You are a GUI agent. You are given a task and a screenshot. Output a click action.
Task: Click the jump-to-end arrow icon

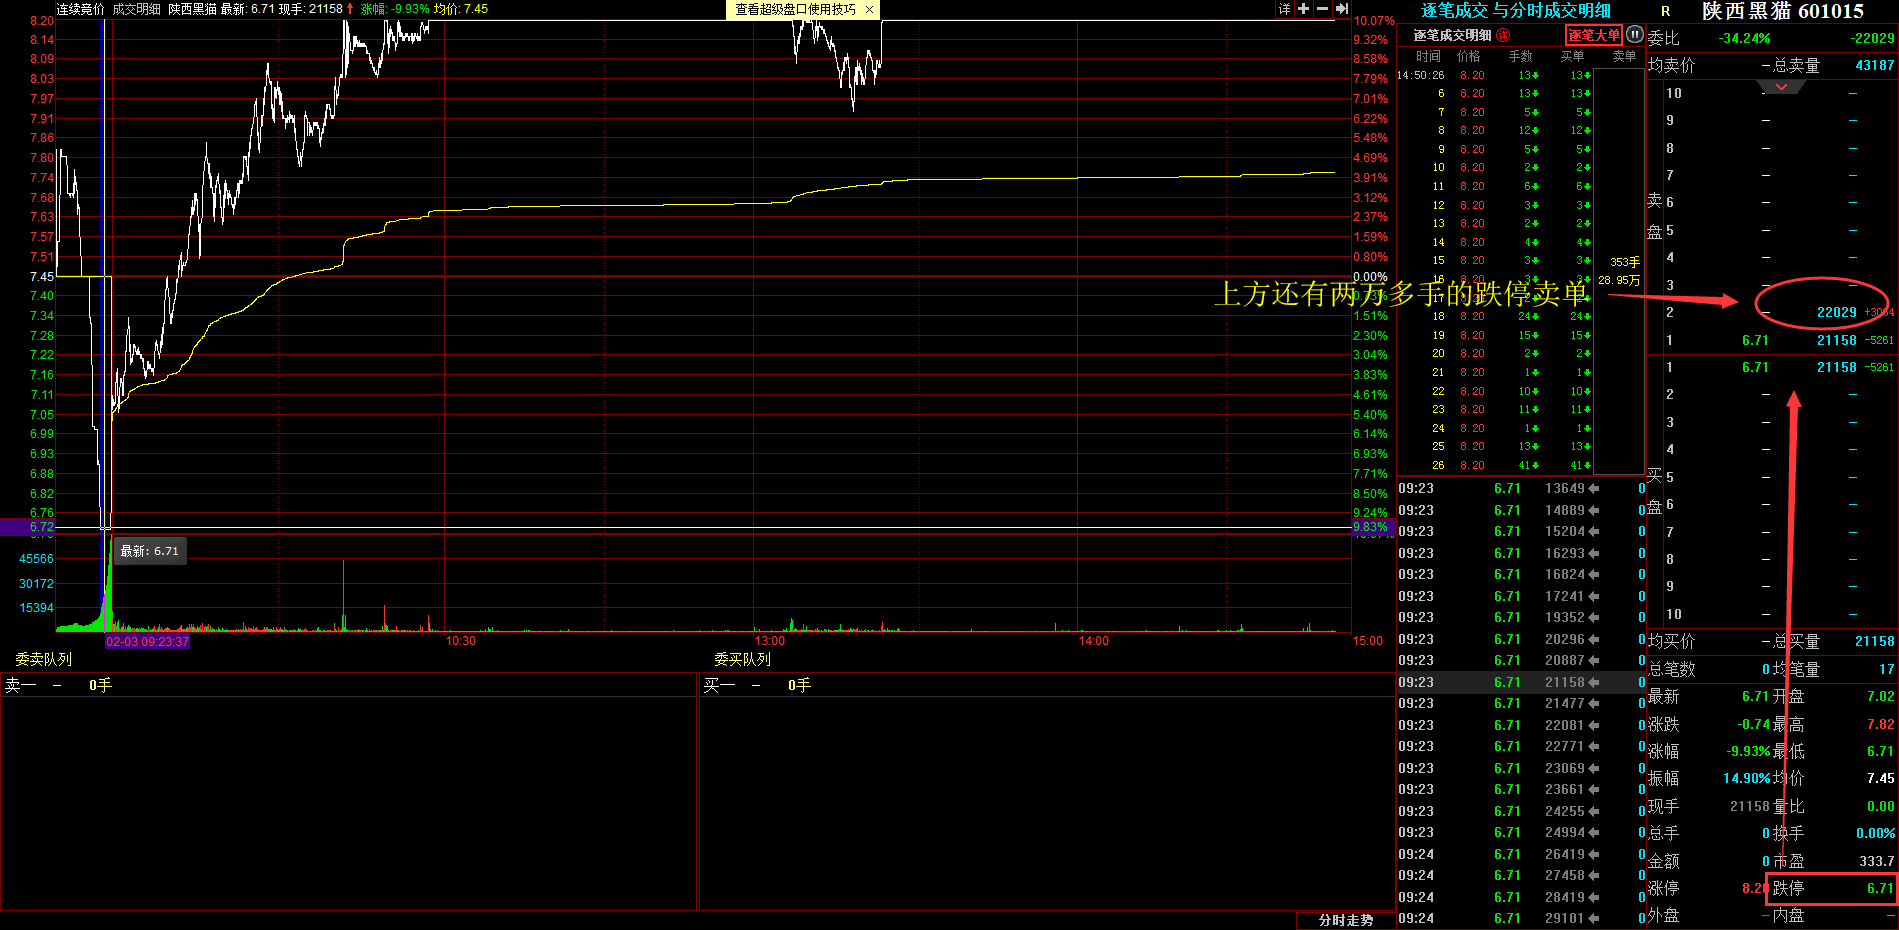click(x=1342, y=9)
